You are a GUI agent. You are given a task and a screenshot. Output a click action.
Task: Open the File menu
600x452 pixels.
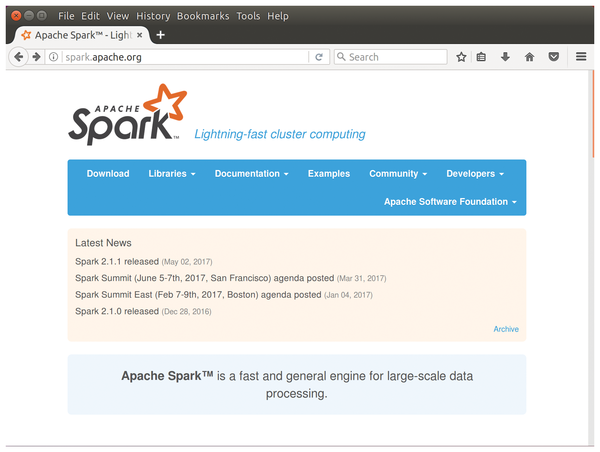[x=66, y=16]
